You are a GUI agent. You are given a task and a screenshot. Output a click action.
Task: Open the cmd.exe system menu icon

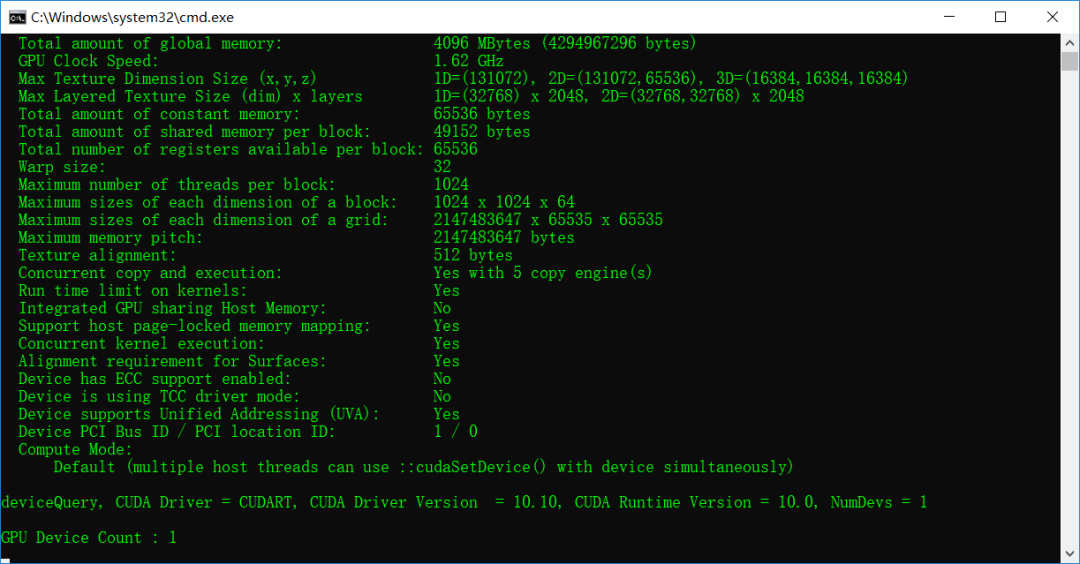coord(17,17)
